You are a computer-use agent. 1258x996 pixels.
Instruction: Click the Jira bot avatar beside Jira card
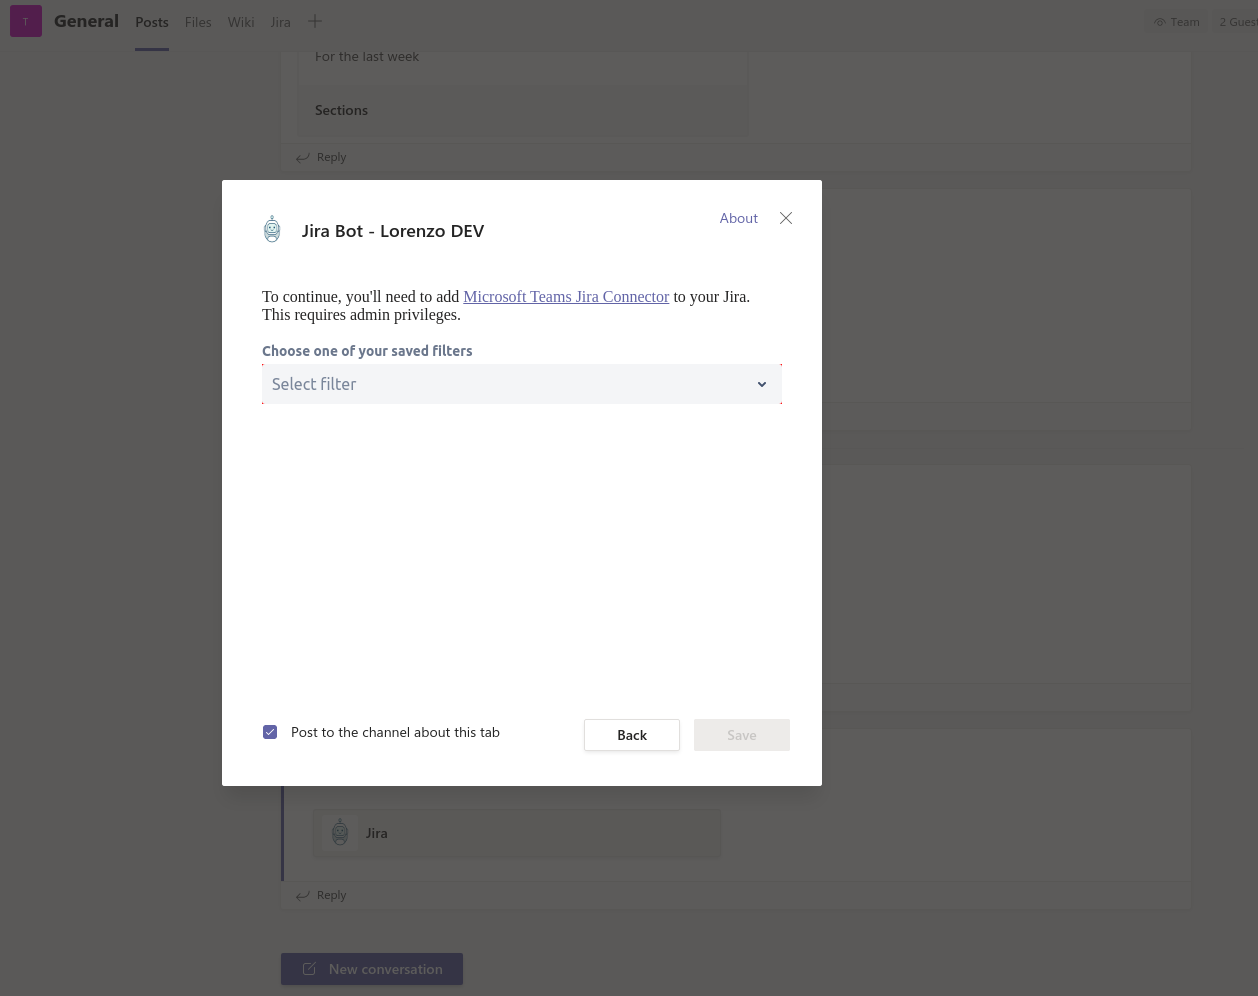tap(340, 832)
